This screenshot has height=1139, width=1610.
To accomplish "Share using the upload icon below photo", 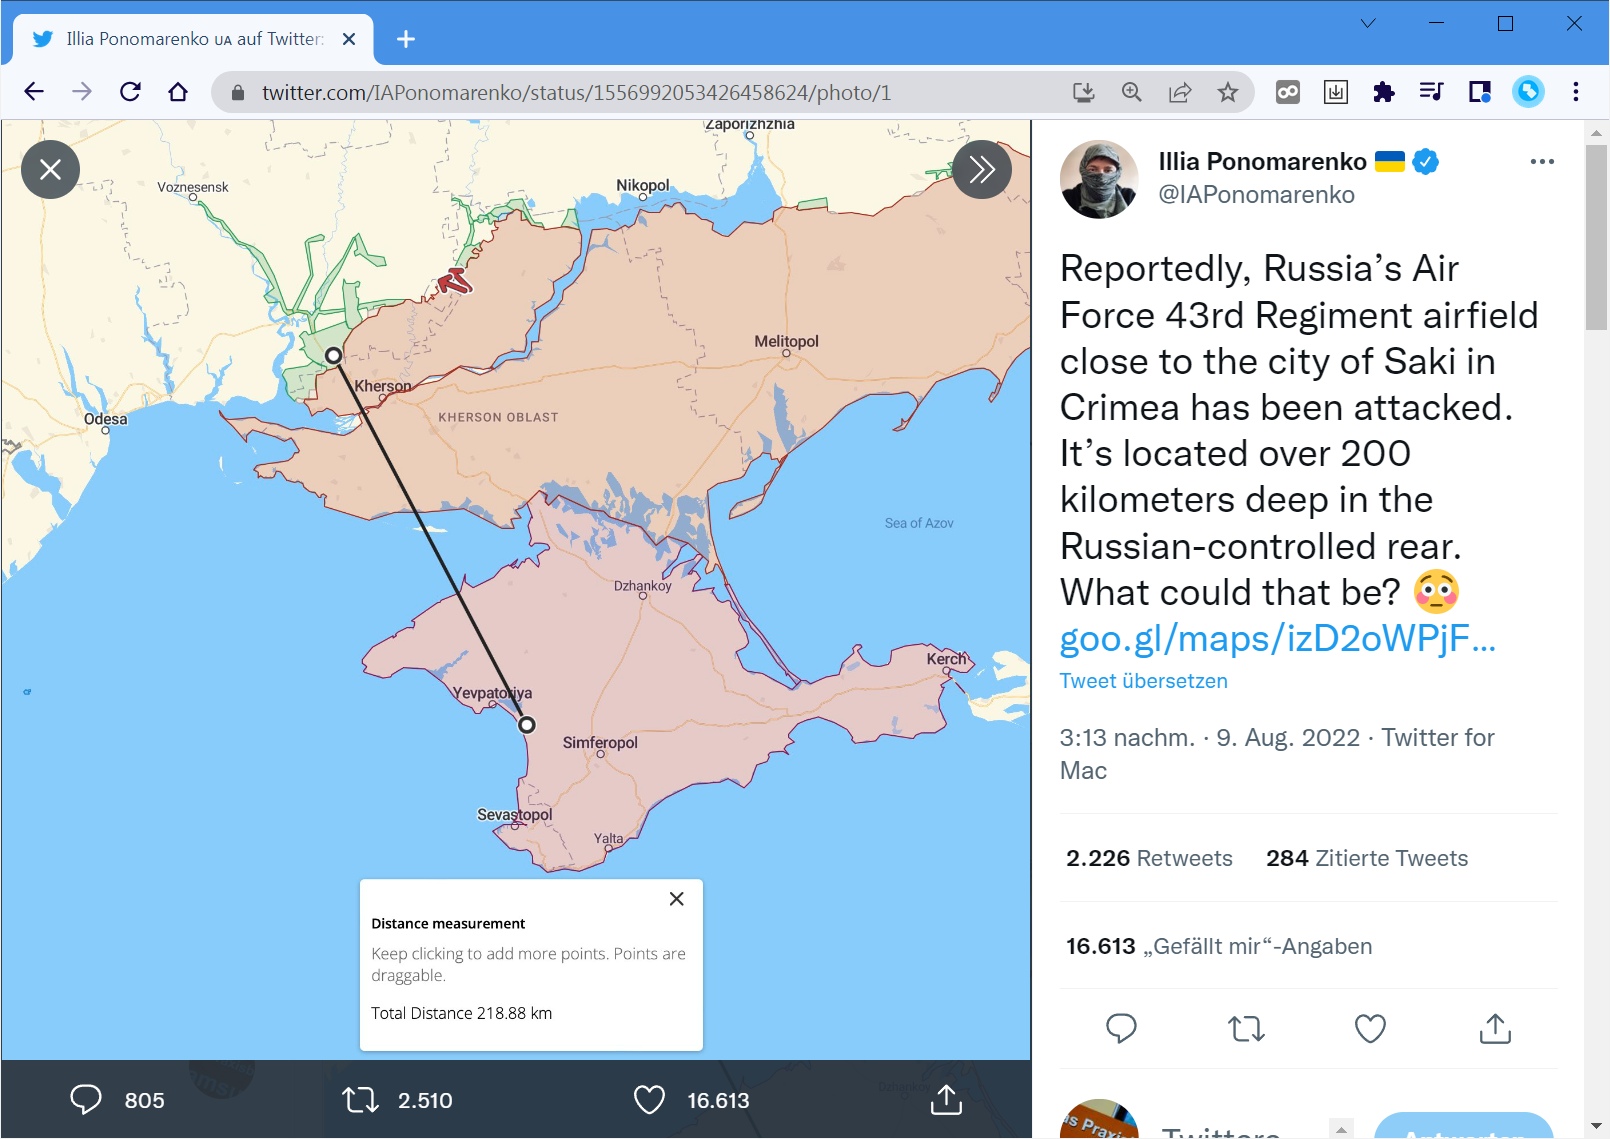I will pos(946,1100).
